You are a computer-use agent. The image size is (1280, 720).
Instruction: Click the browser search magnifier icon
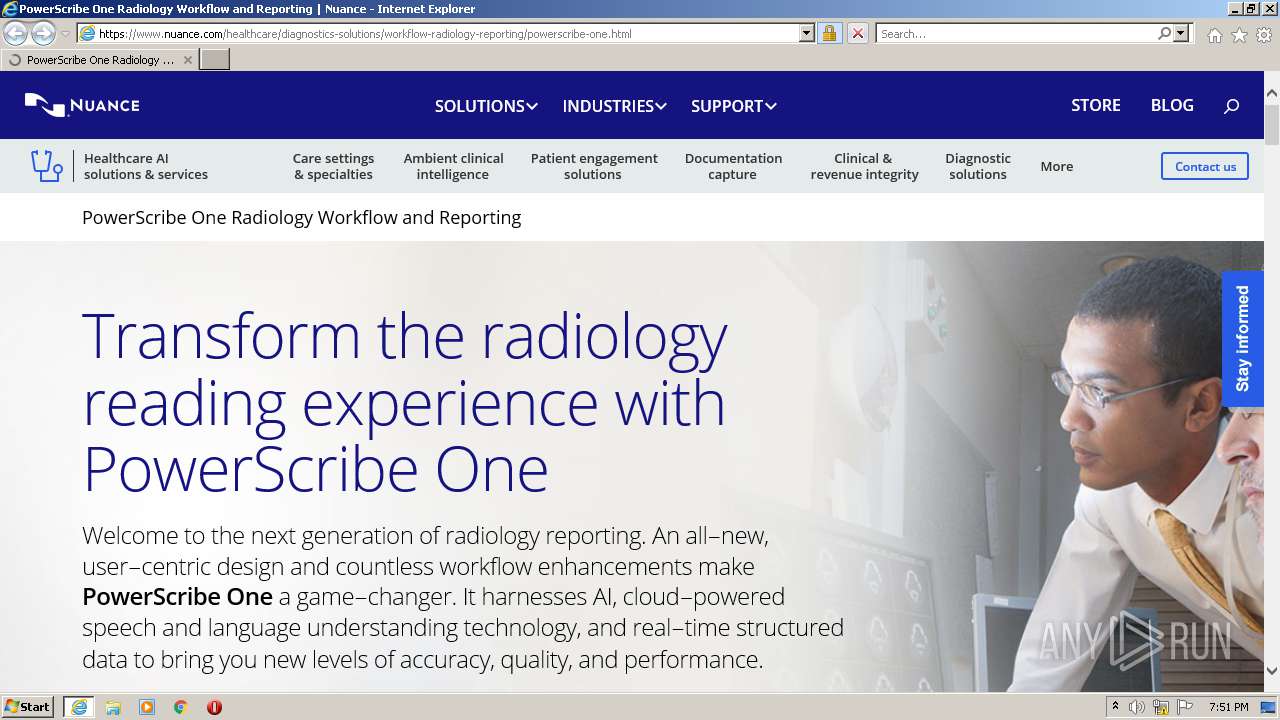[1164, 33]
